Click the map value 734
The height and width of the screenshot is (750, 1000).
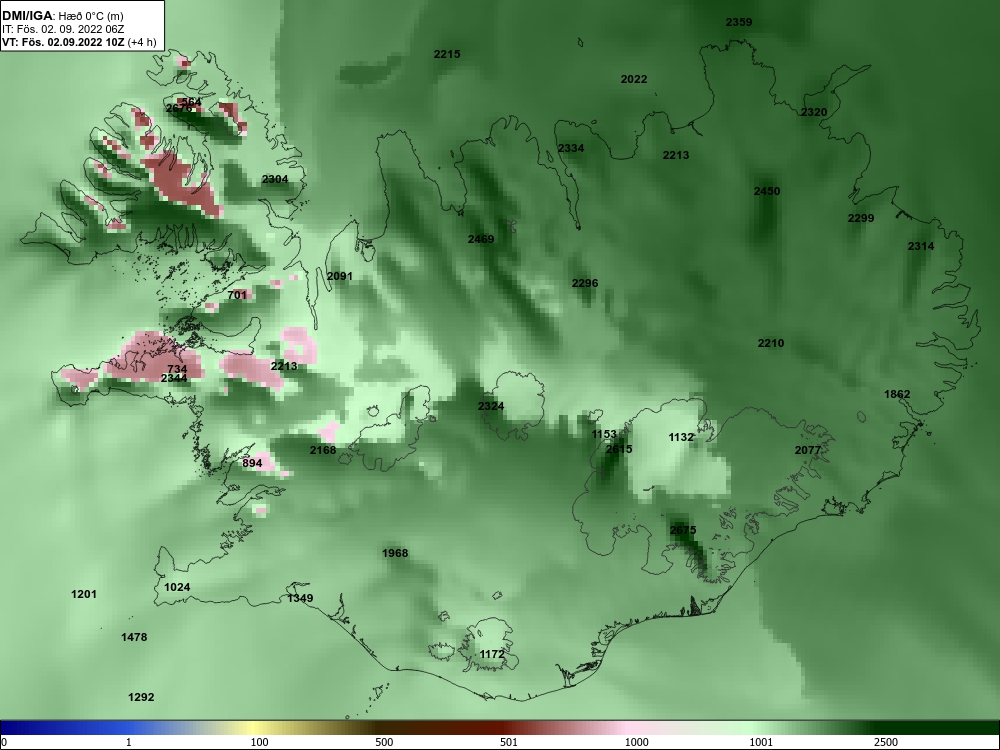(x=177, y=369)
